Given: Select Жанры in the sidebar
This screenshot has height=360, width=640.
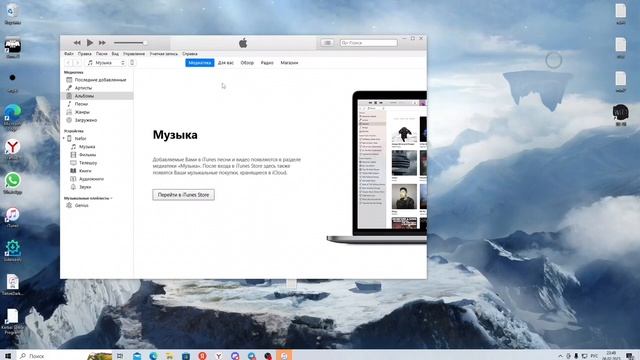Looking at the screenshot, I should click(x=97, y=112).
